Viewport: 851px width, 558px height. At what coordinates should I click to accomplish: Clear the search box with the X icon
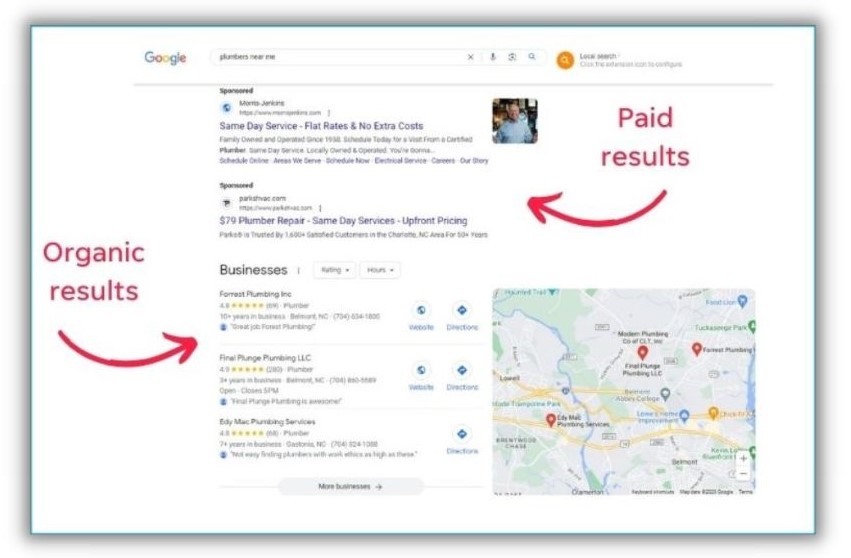[x=470, y=58]
